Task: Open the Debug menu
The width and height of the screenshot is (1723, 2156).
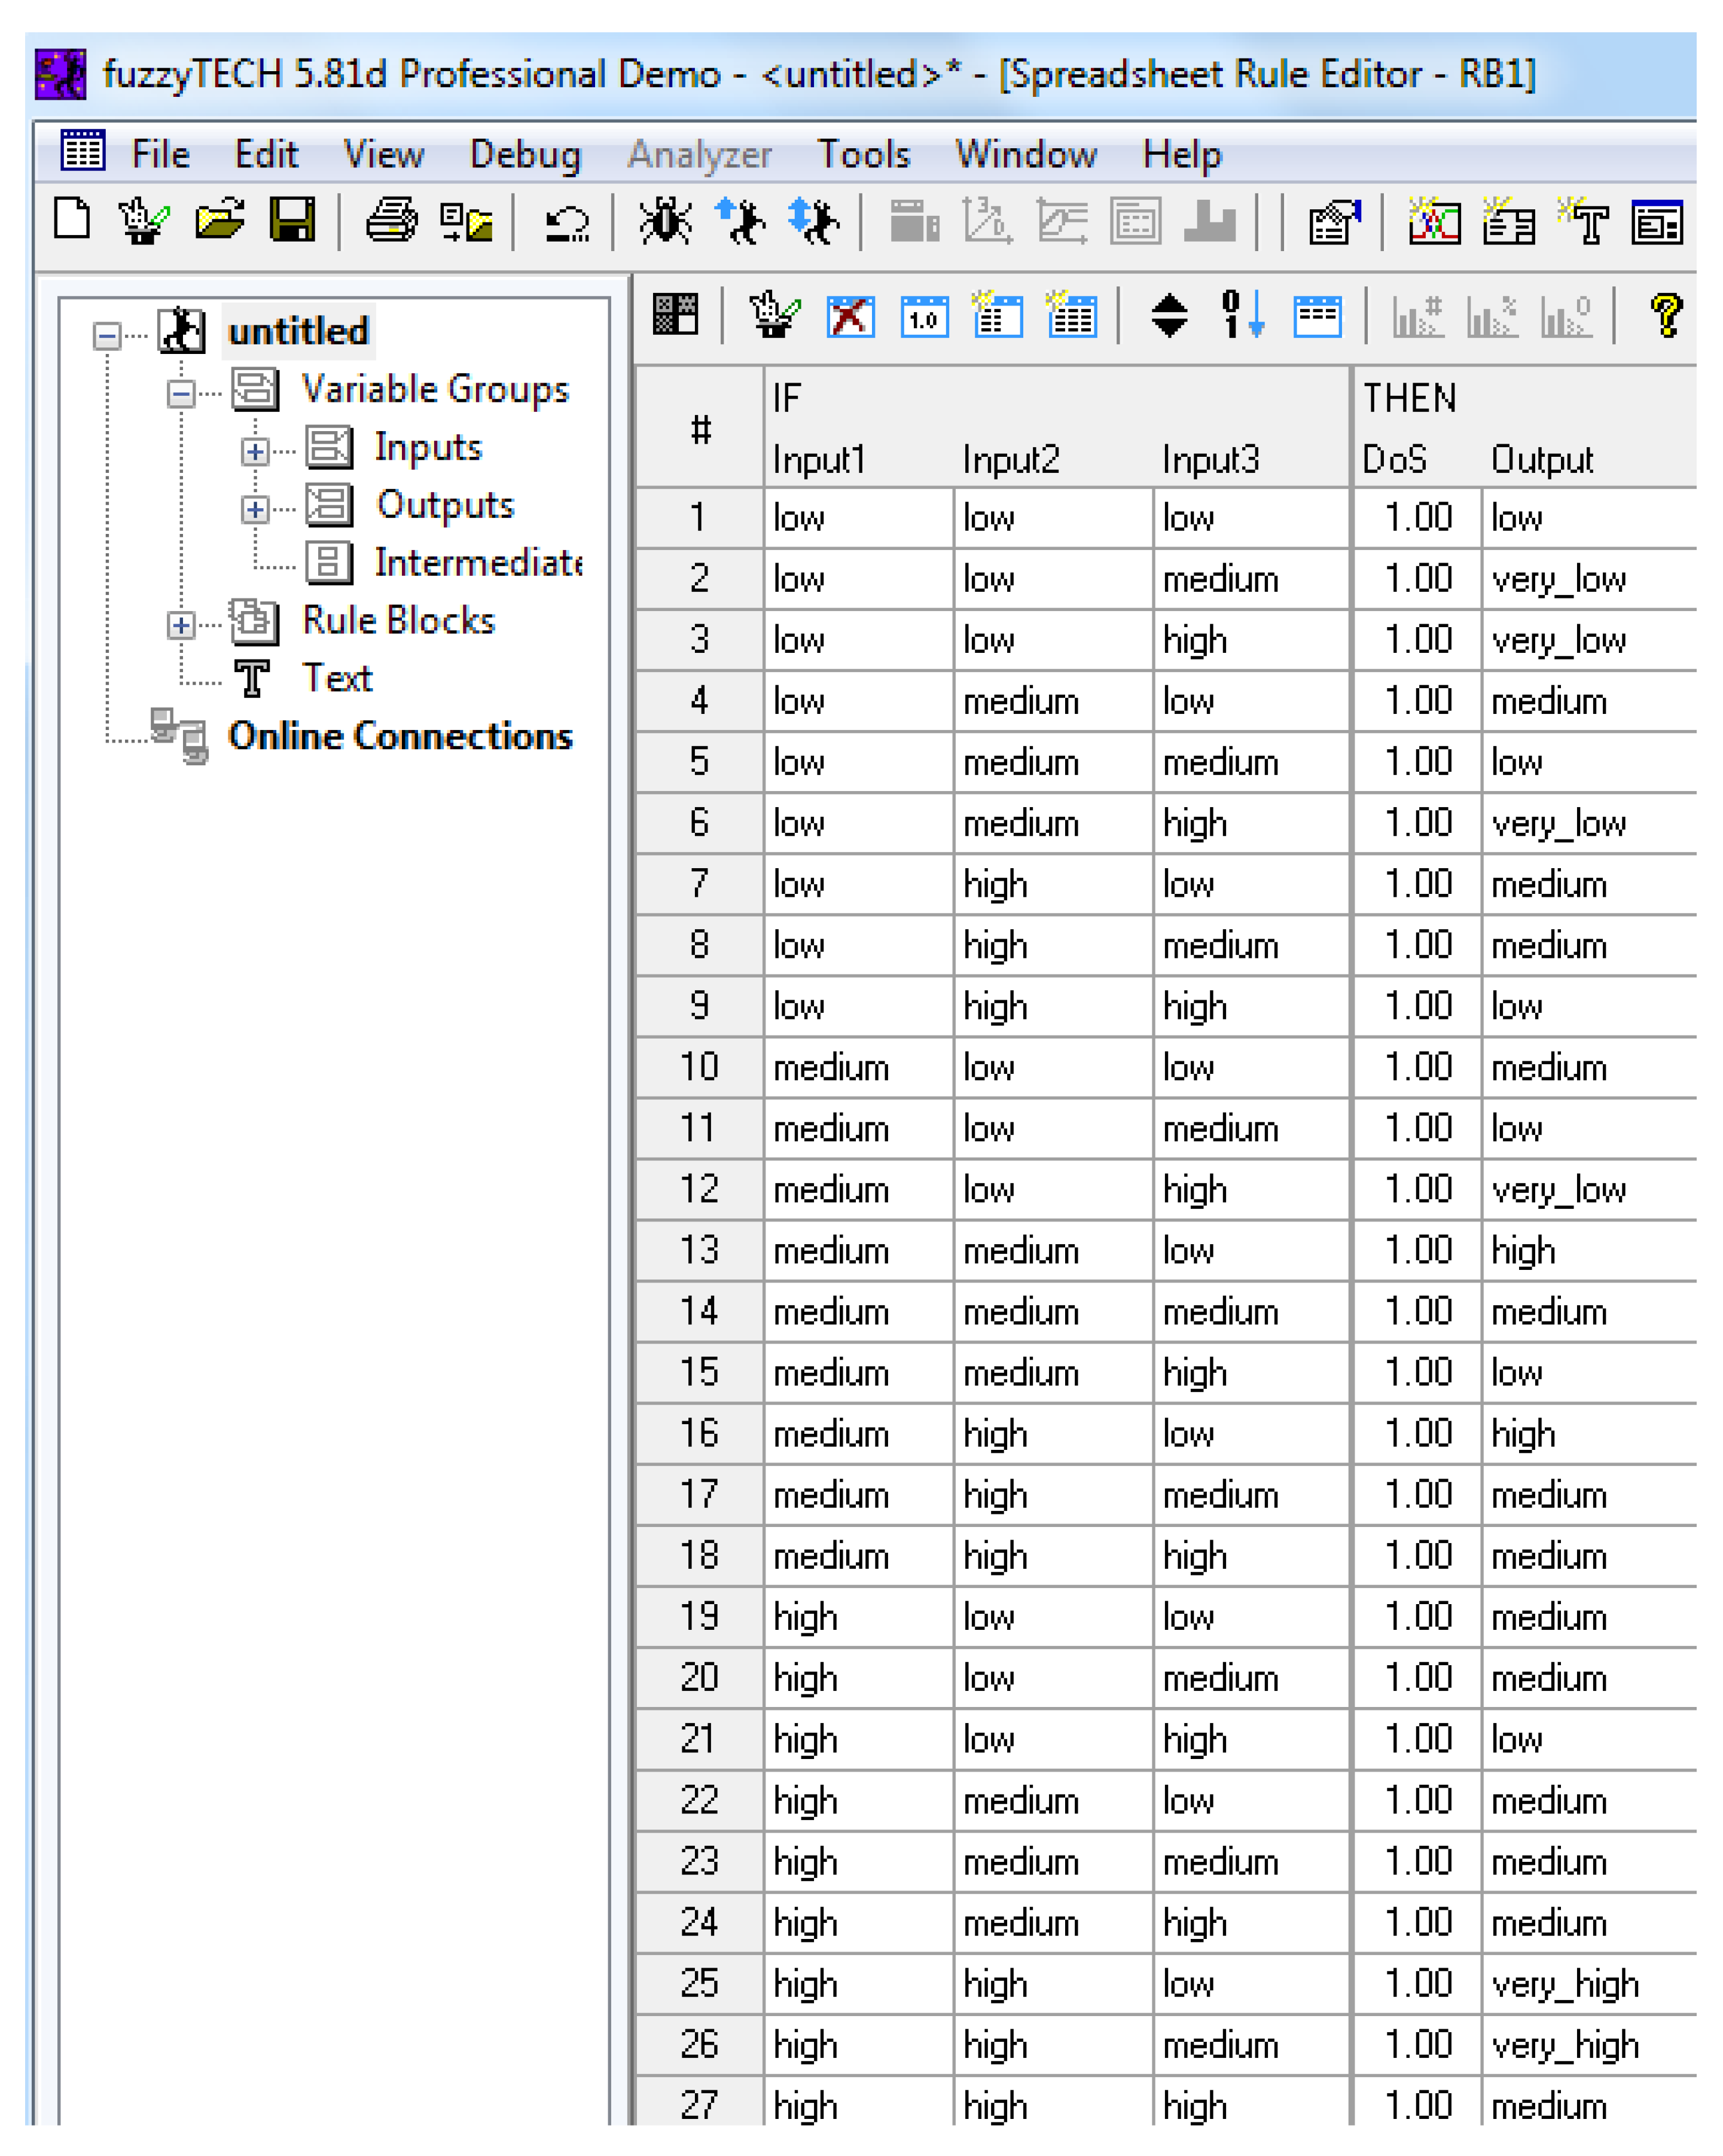Action: tap(525, 155)
